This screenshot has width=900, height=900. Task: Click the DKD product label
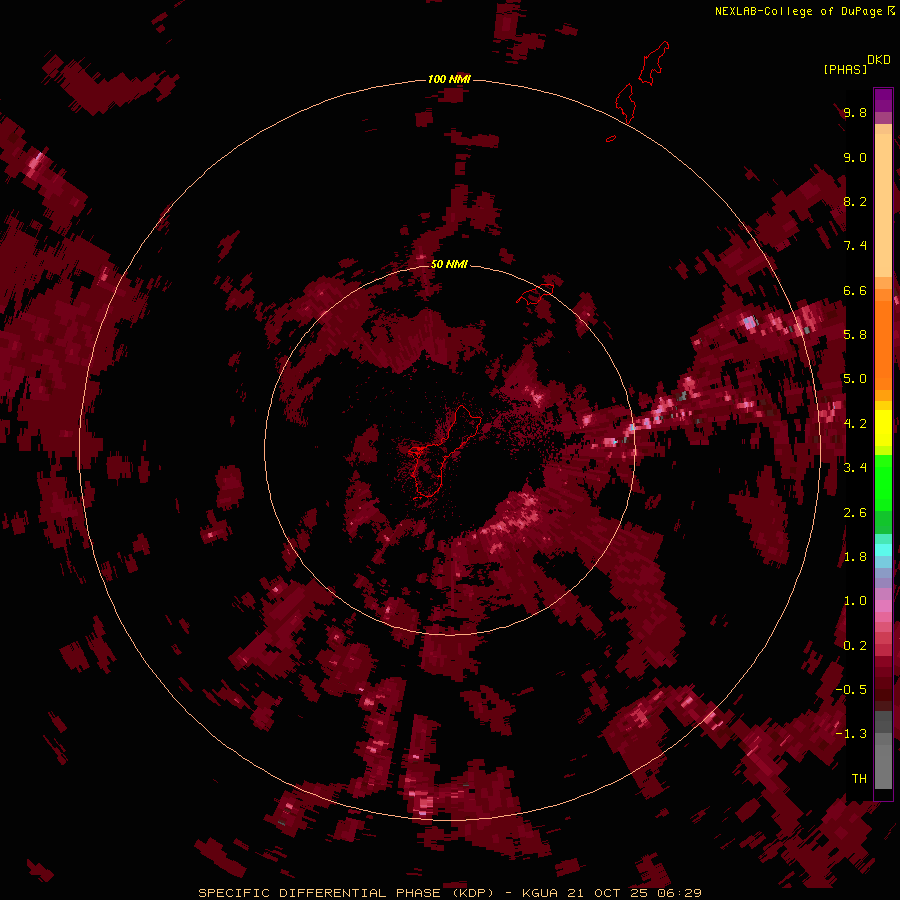[x=878, y=60]
